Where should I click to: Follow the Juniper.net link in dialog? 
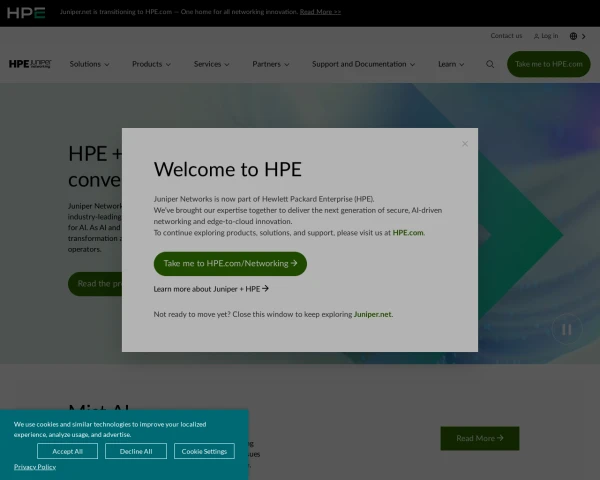tap(372, 314)
